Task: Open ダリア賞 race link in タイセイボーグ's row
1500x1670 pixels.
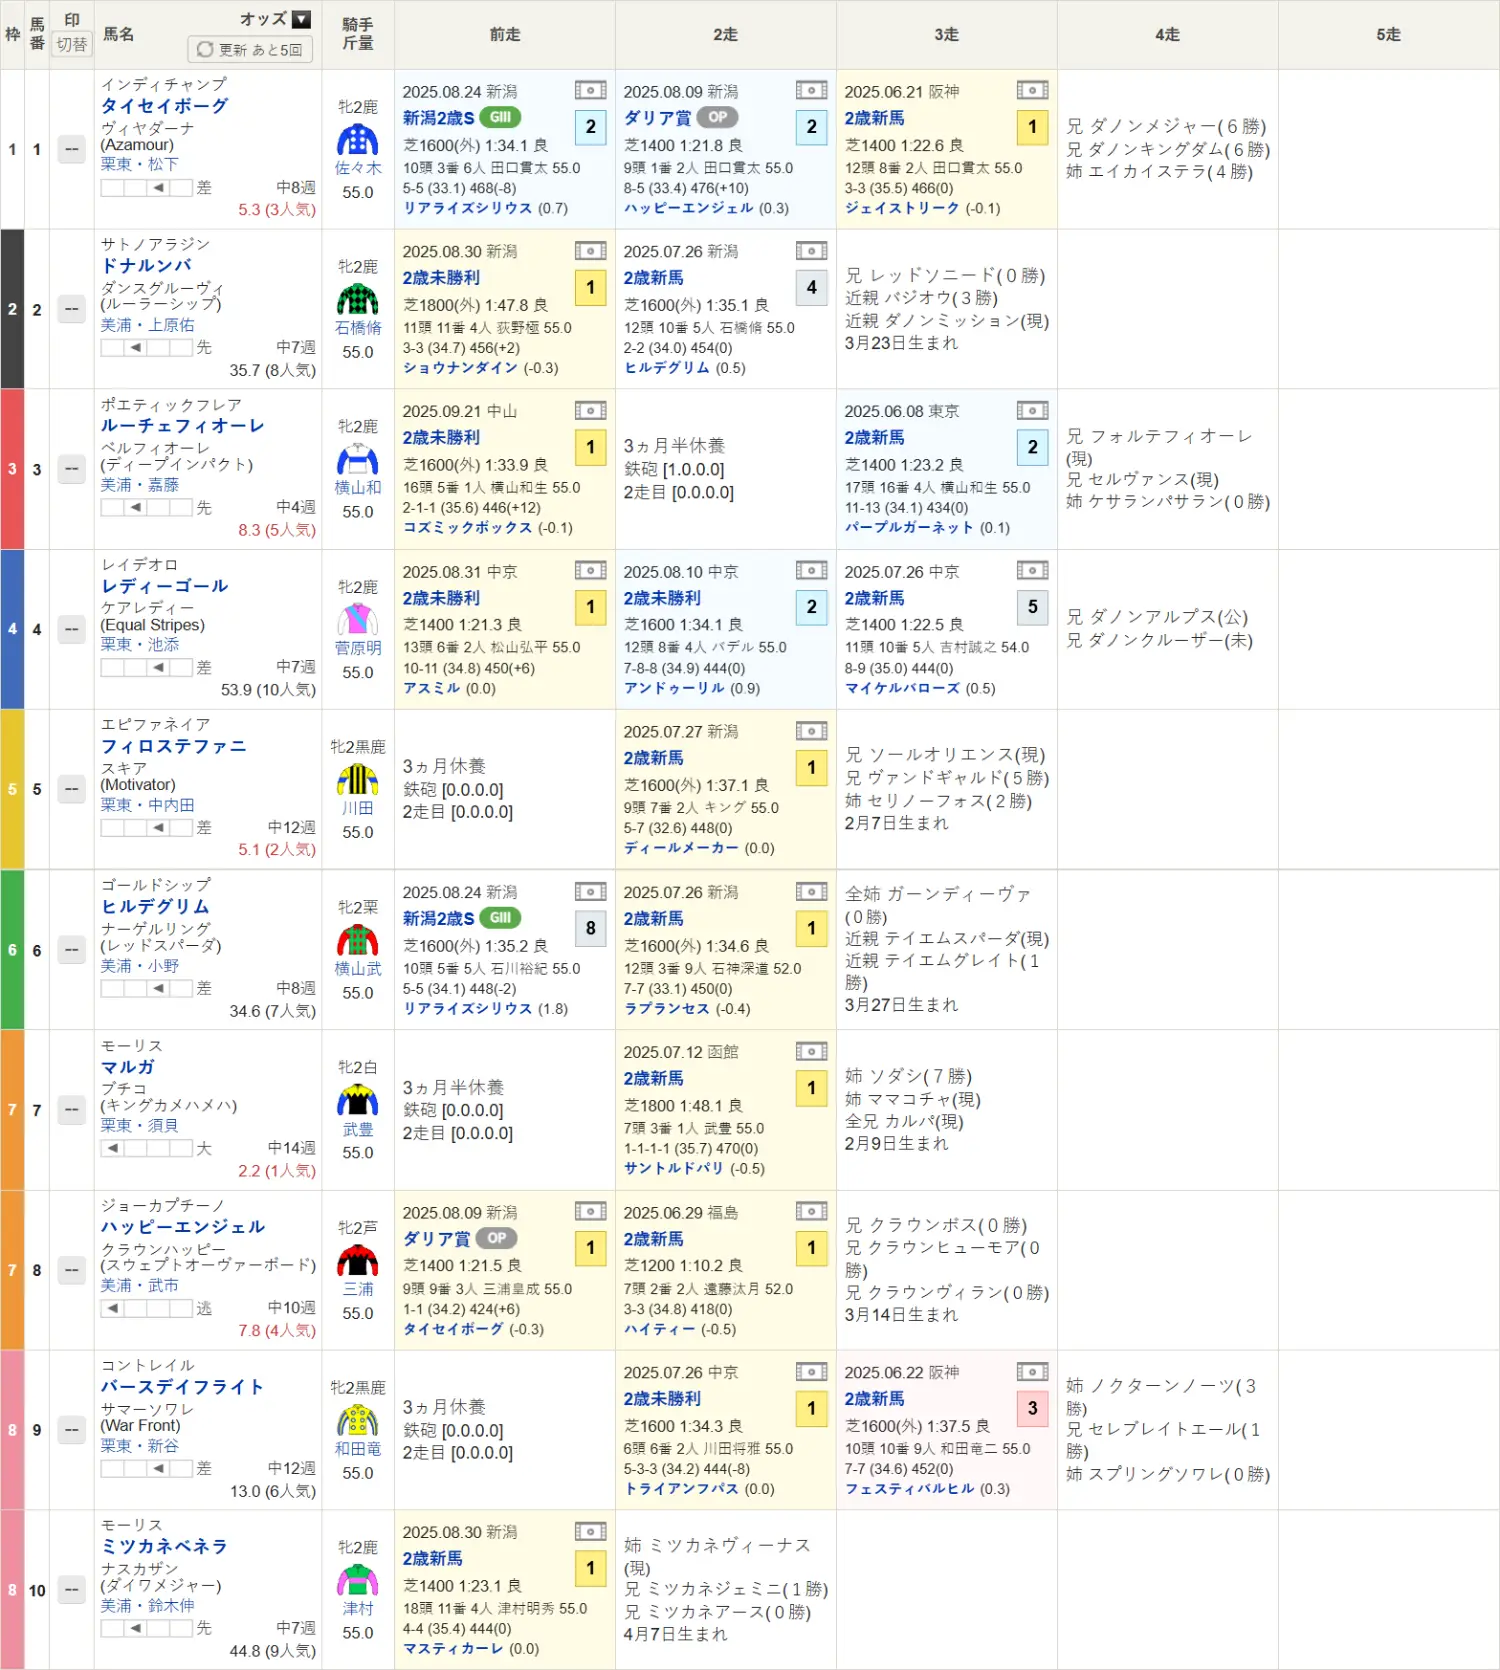Action: (x=657, y=118)
